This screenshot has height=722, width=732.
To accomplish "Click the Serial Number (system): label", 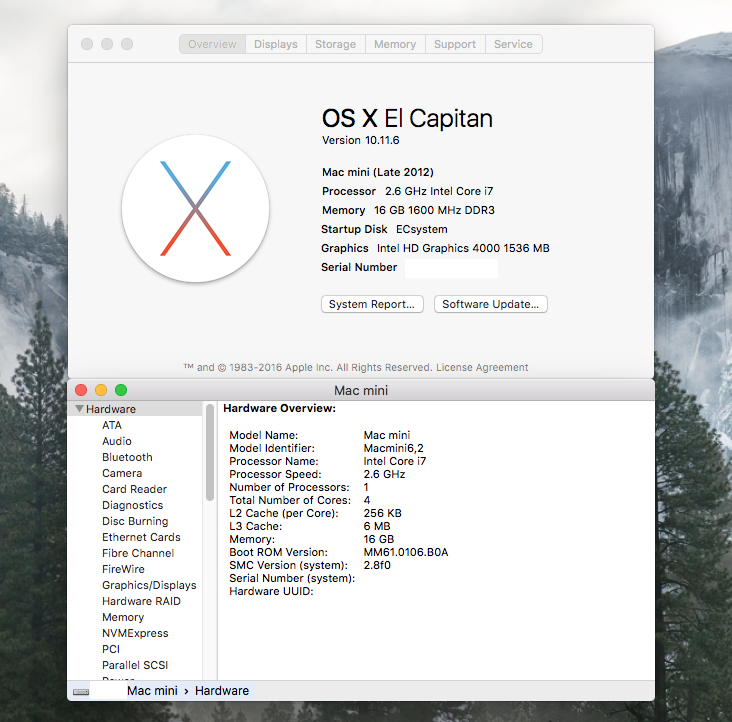I will [x=292, y=579].
